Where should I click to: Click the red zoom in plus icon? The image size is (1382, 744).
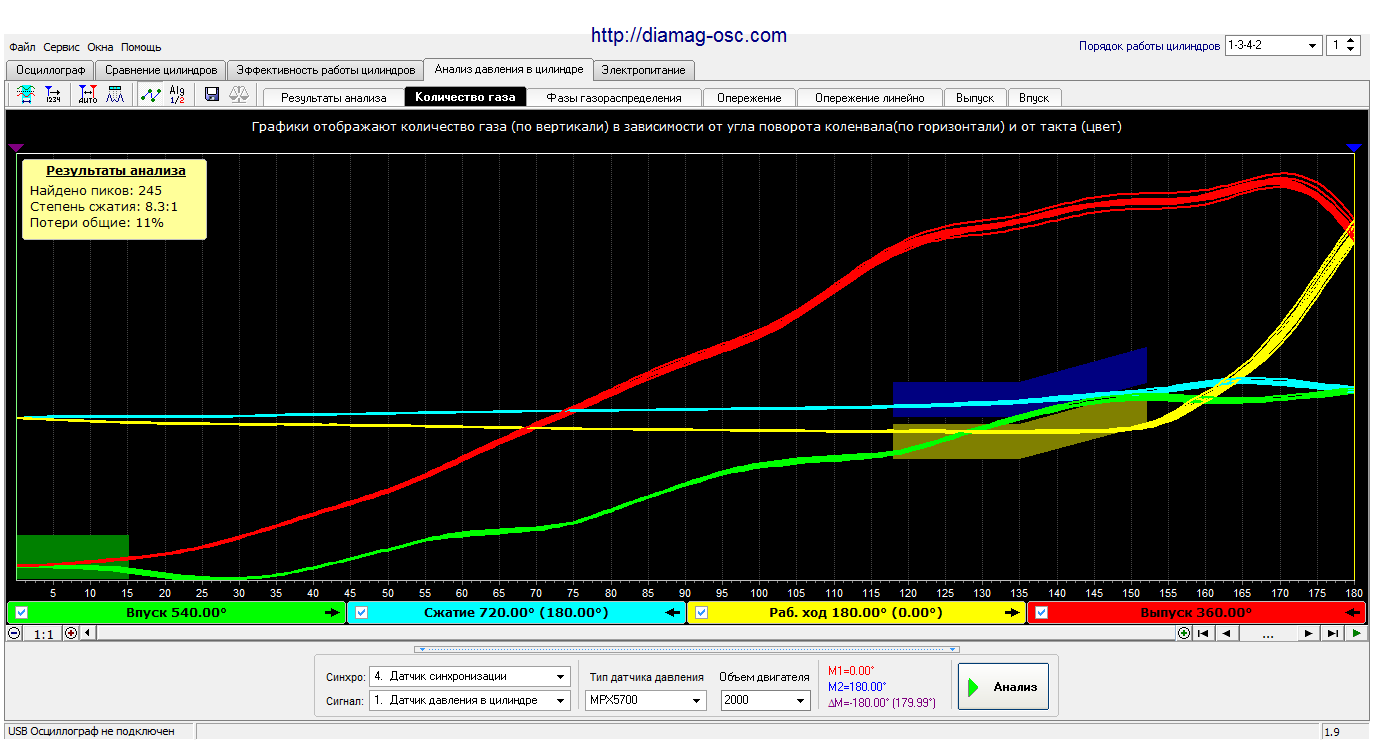tap(70, 633)
